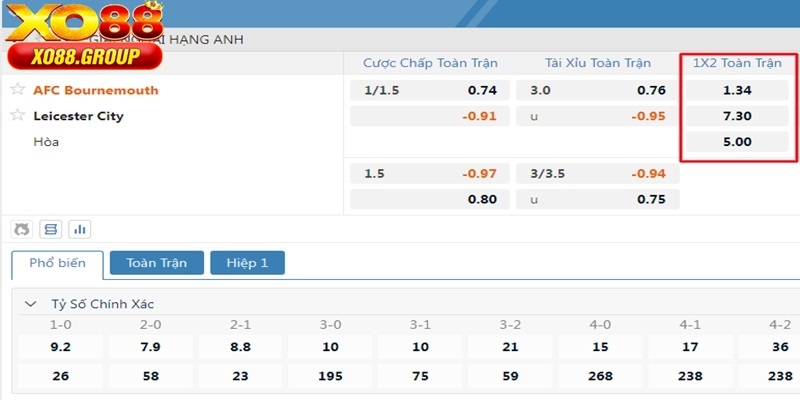The height and width of the screenshot is (400, 800).
Task: Choose correct score 3-2 odds 21
Action: [510, 347]
